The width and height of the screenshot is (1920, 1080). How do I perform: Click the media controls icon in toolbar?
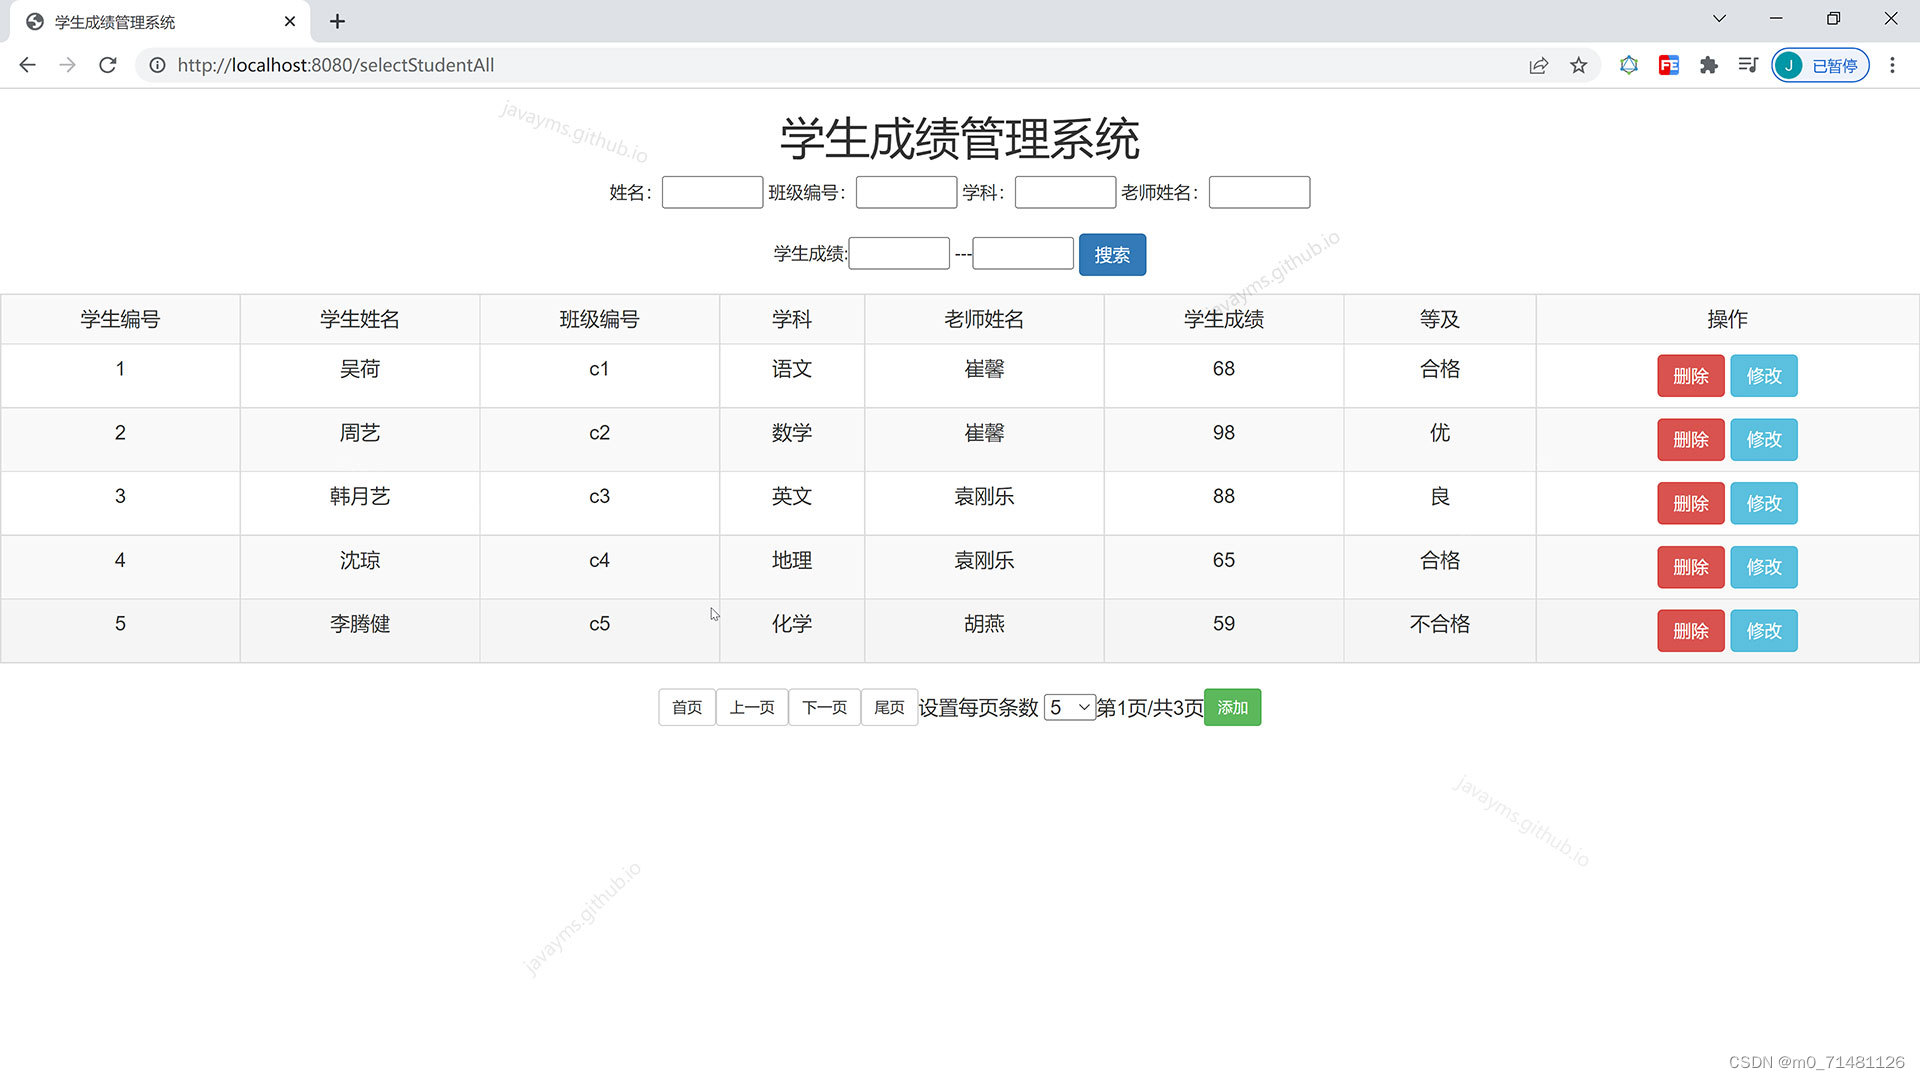(x=1748, y=65)
